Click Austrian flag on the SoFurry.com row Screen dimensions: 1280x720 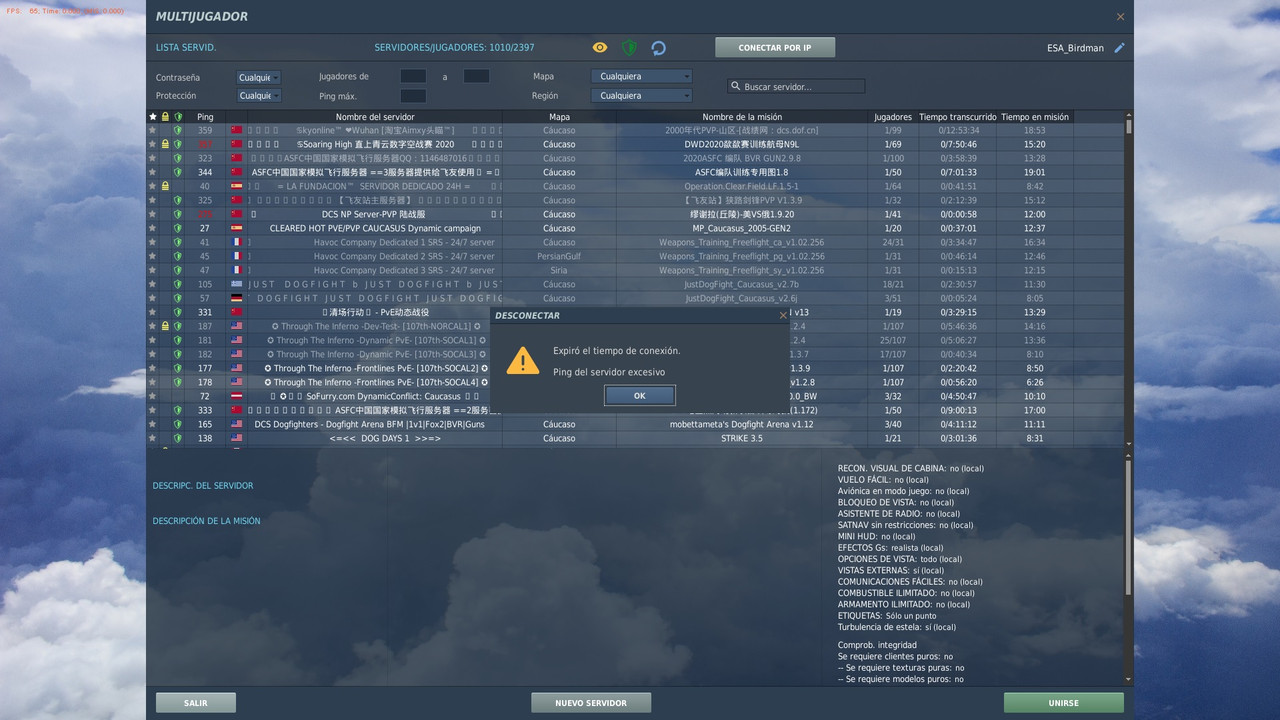tap(237, 396)
